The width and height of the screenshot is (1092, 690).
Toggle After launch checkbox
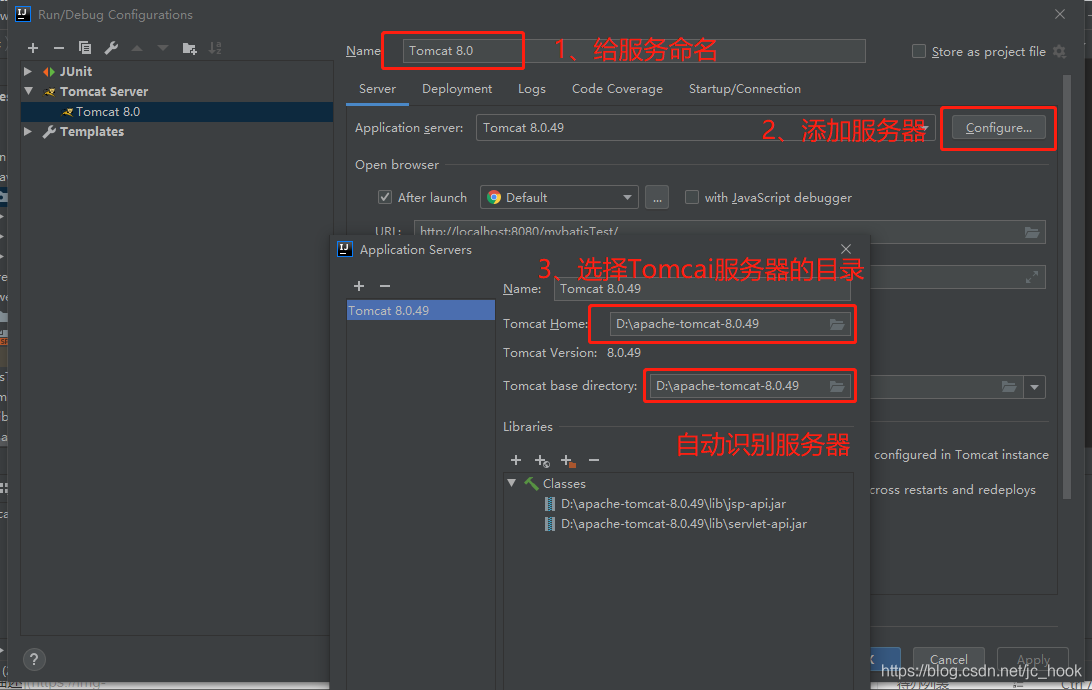tap(384, 197)
